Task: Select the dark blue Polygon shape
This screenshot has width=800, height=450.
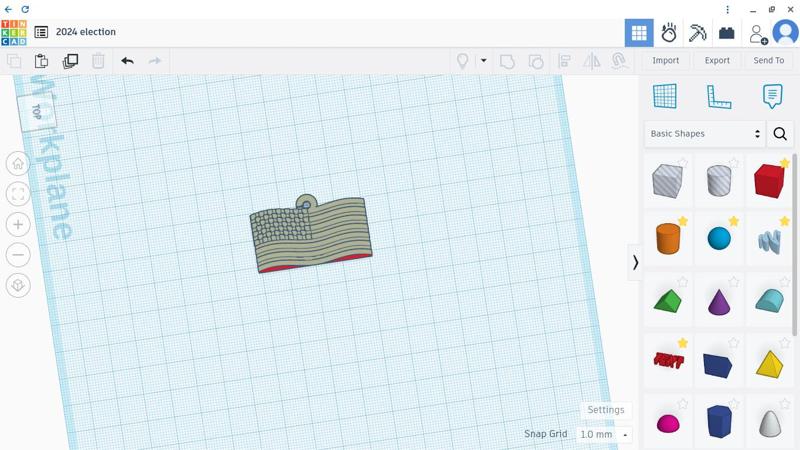Action: (719, 421)
